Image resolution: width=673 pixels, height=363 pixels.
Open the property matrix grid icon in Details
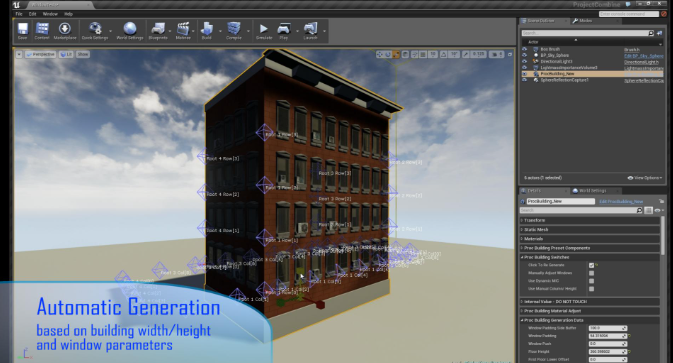(649, 210)
